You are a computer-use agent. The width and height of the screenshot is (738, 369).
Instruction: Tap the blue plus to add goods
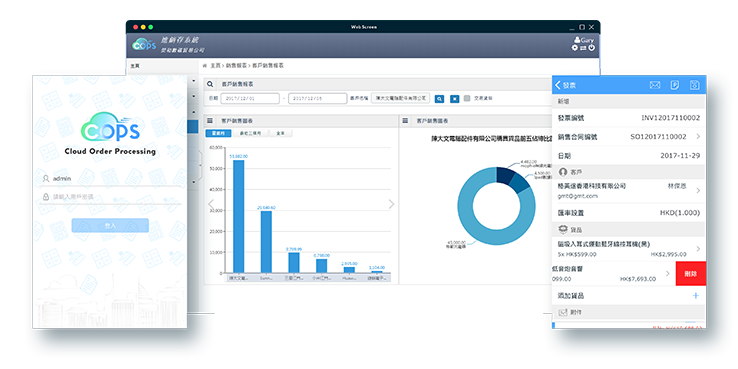696,296
